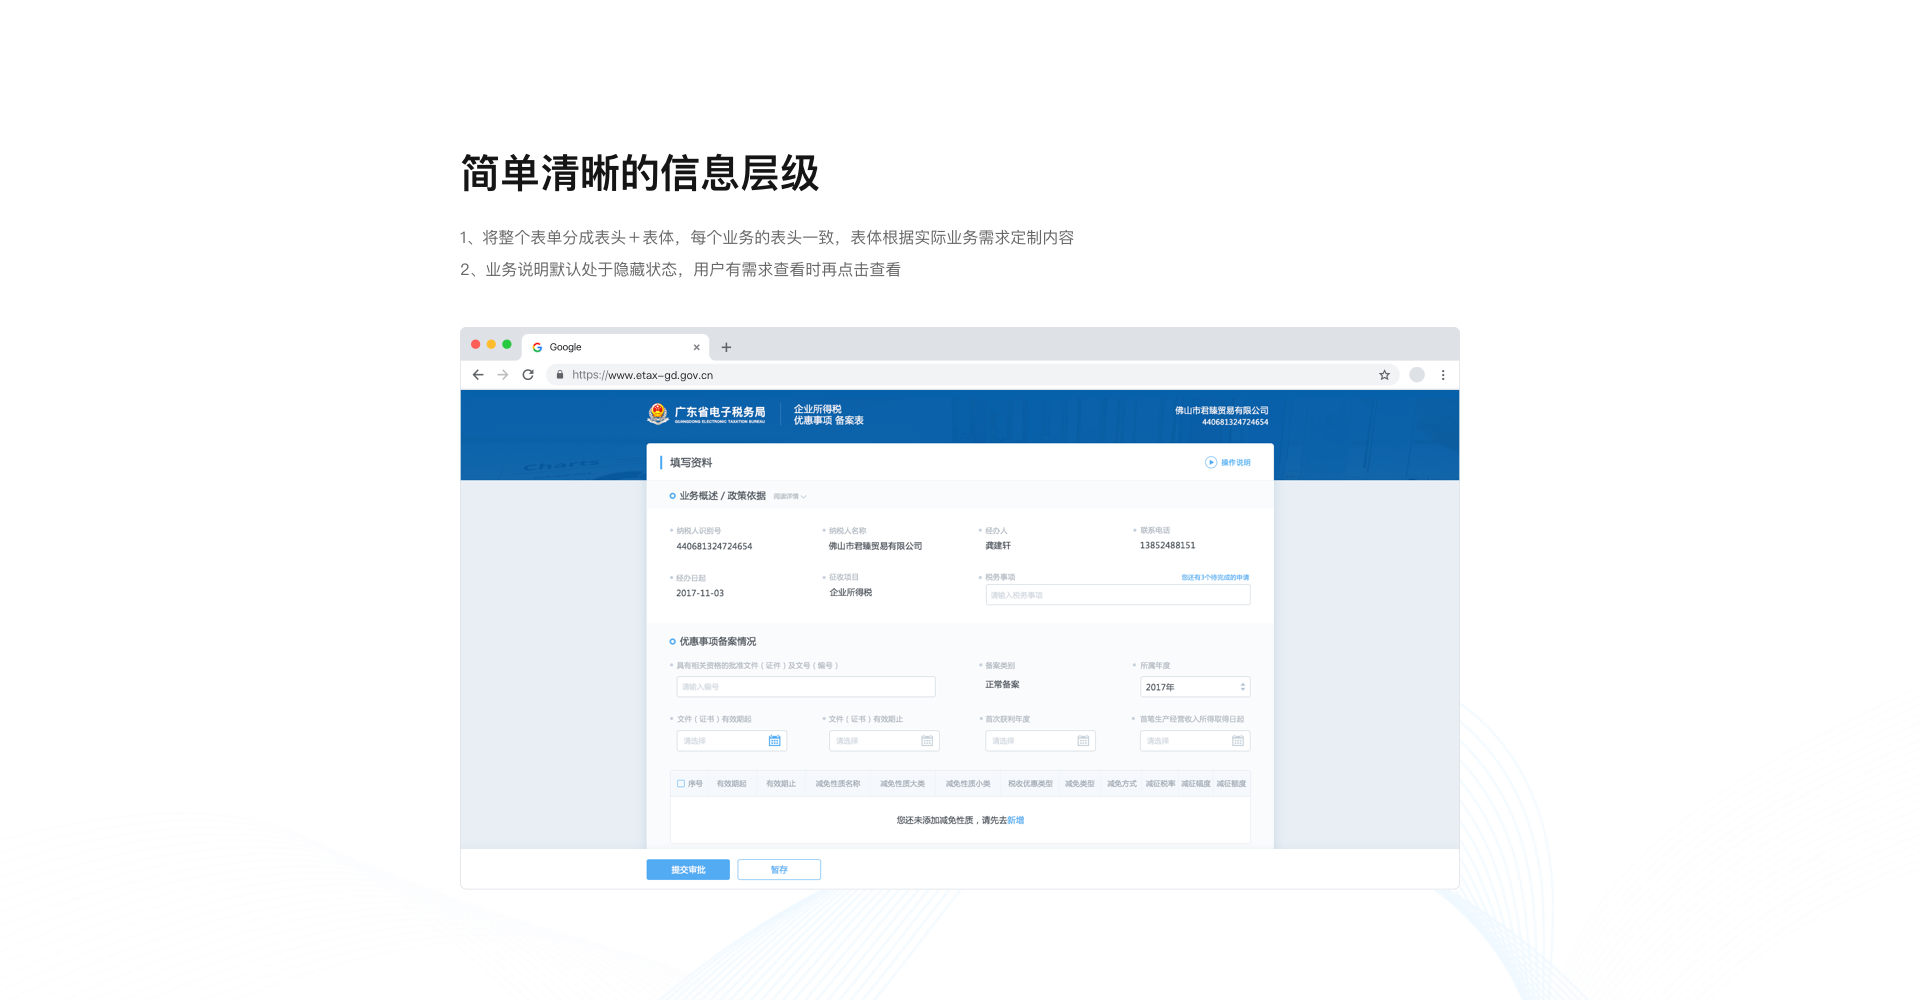The height and width of the screenshot is (1000, 1920).
Task: Click the 首次获利年度 date field
Action: tap(1040, 741)
